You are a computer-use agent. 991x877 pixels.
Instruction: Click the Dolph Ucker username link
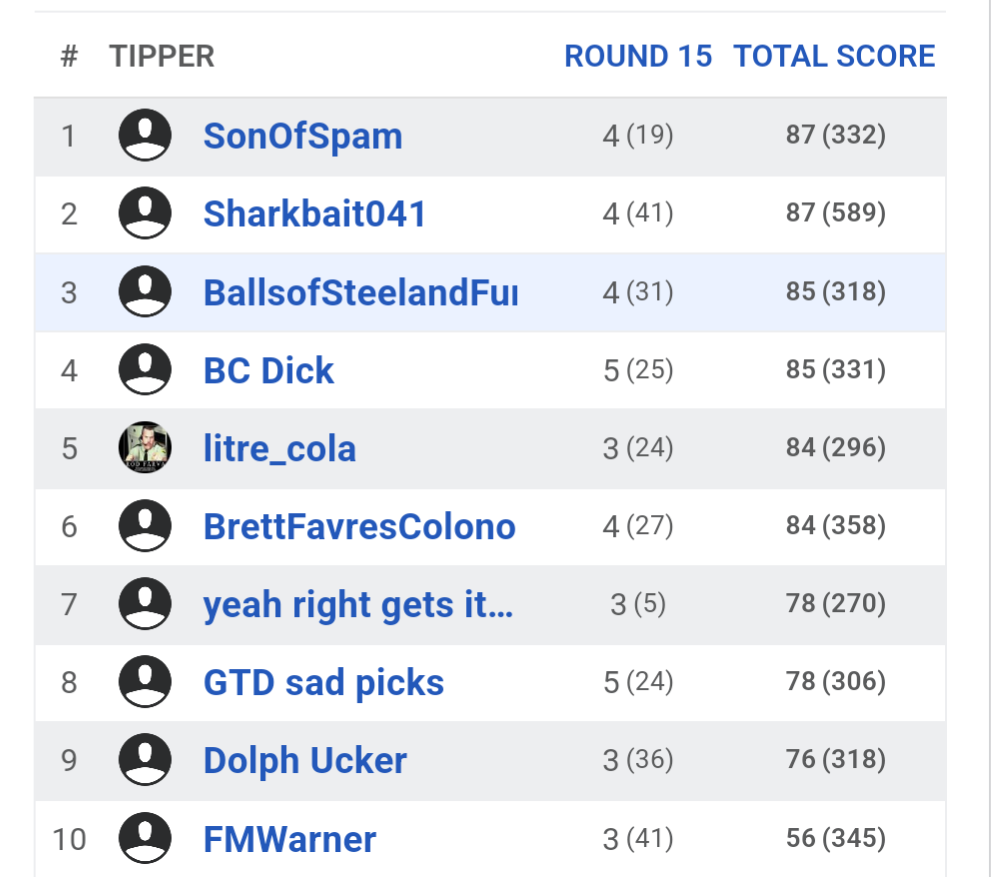(x=305, y=761)
